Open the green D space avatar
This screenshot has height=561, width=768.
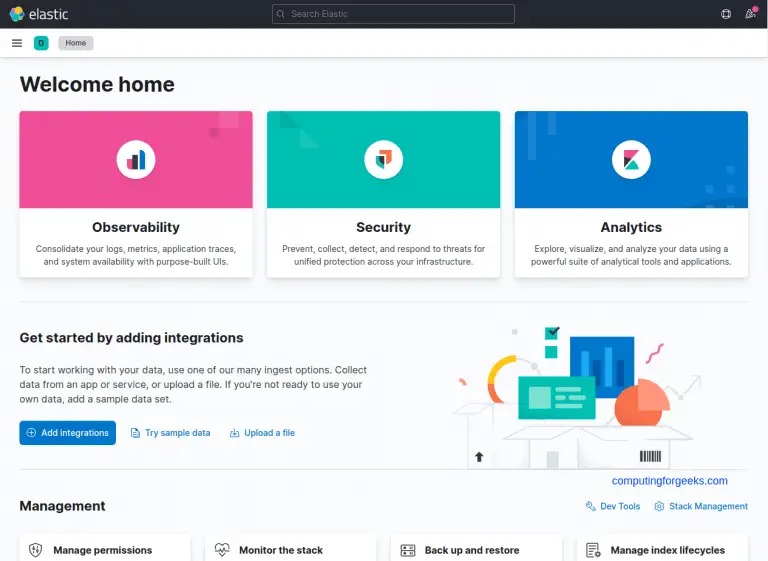41,43
